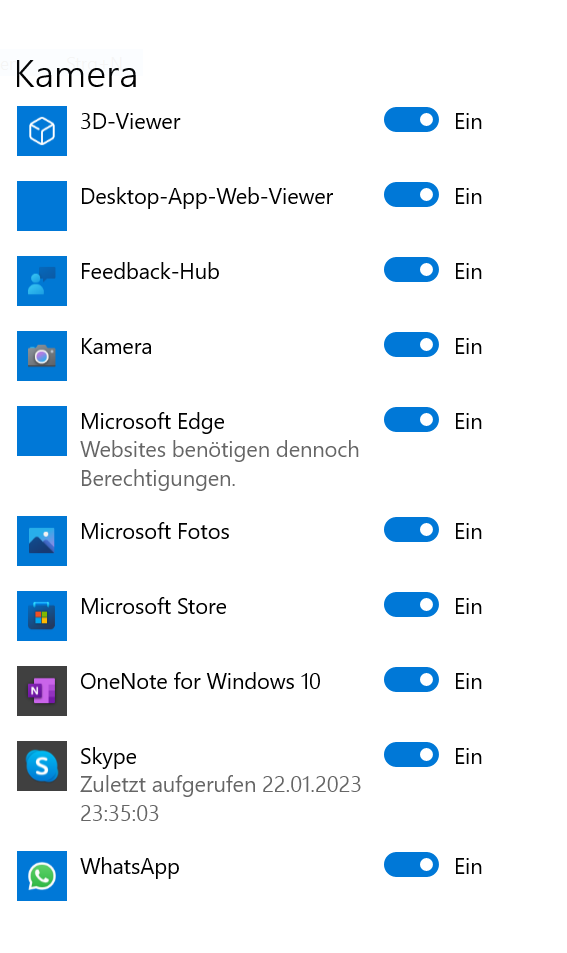Viewport: 567px width, 953px height.
Task: Toggle the Microsoft Store camera switch
Action: (411, 605)
